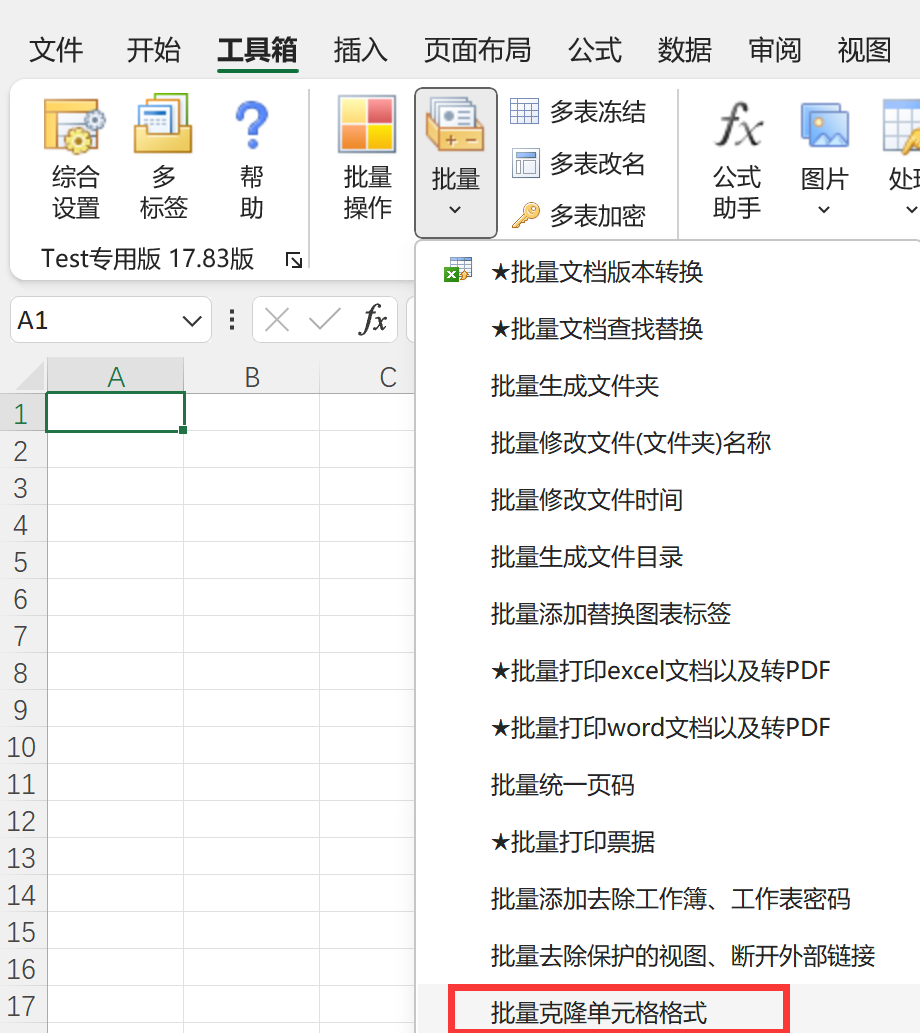Open the 数据 ribbon tab

tap(685, 50)
